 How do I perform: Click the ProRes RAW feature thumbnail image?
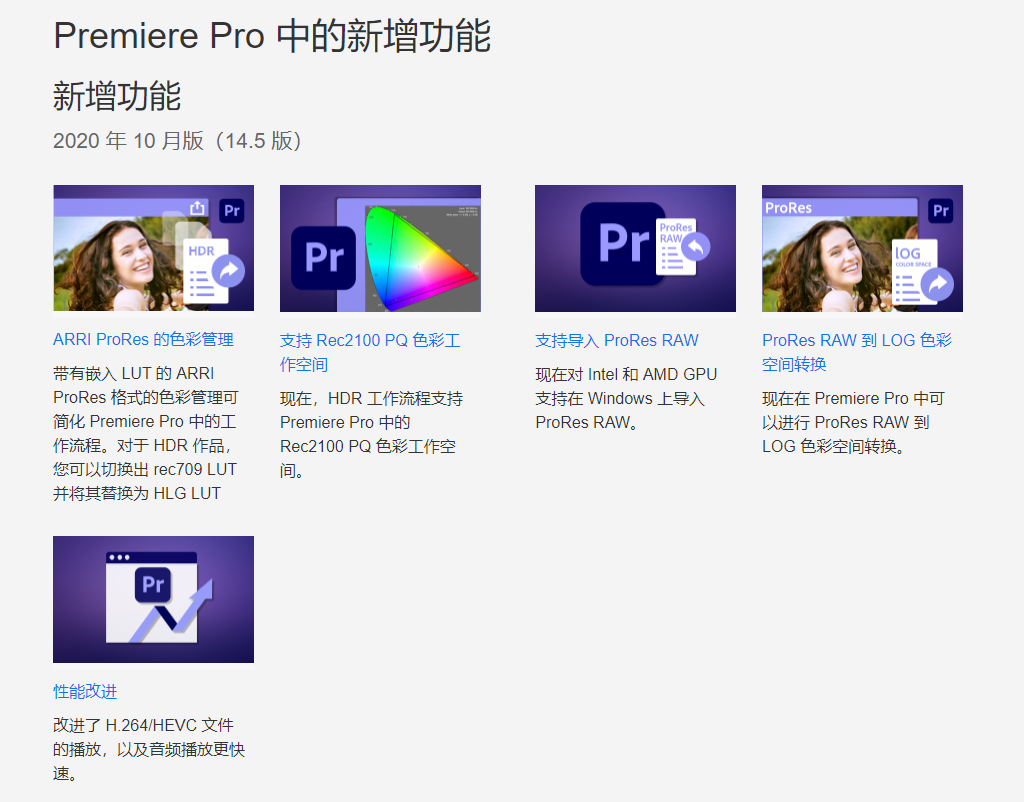pyautogui.click(x=636, y=247)
